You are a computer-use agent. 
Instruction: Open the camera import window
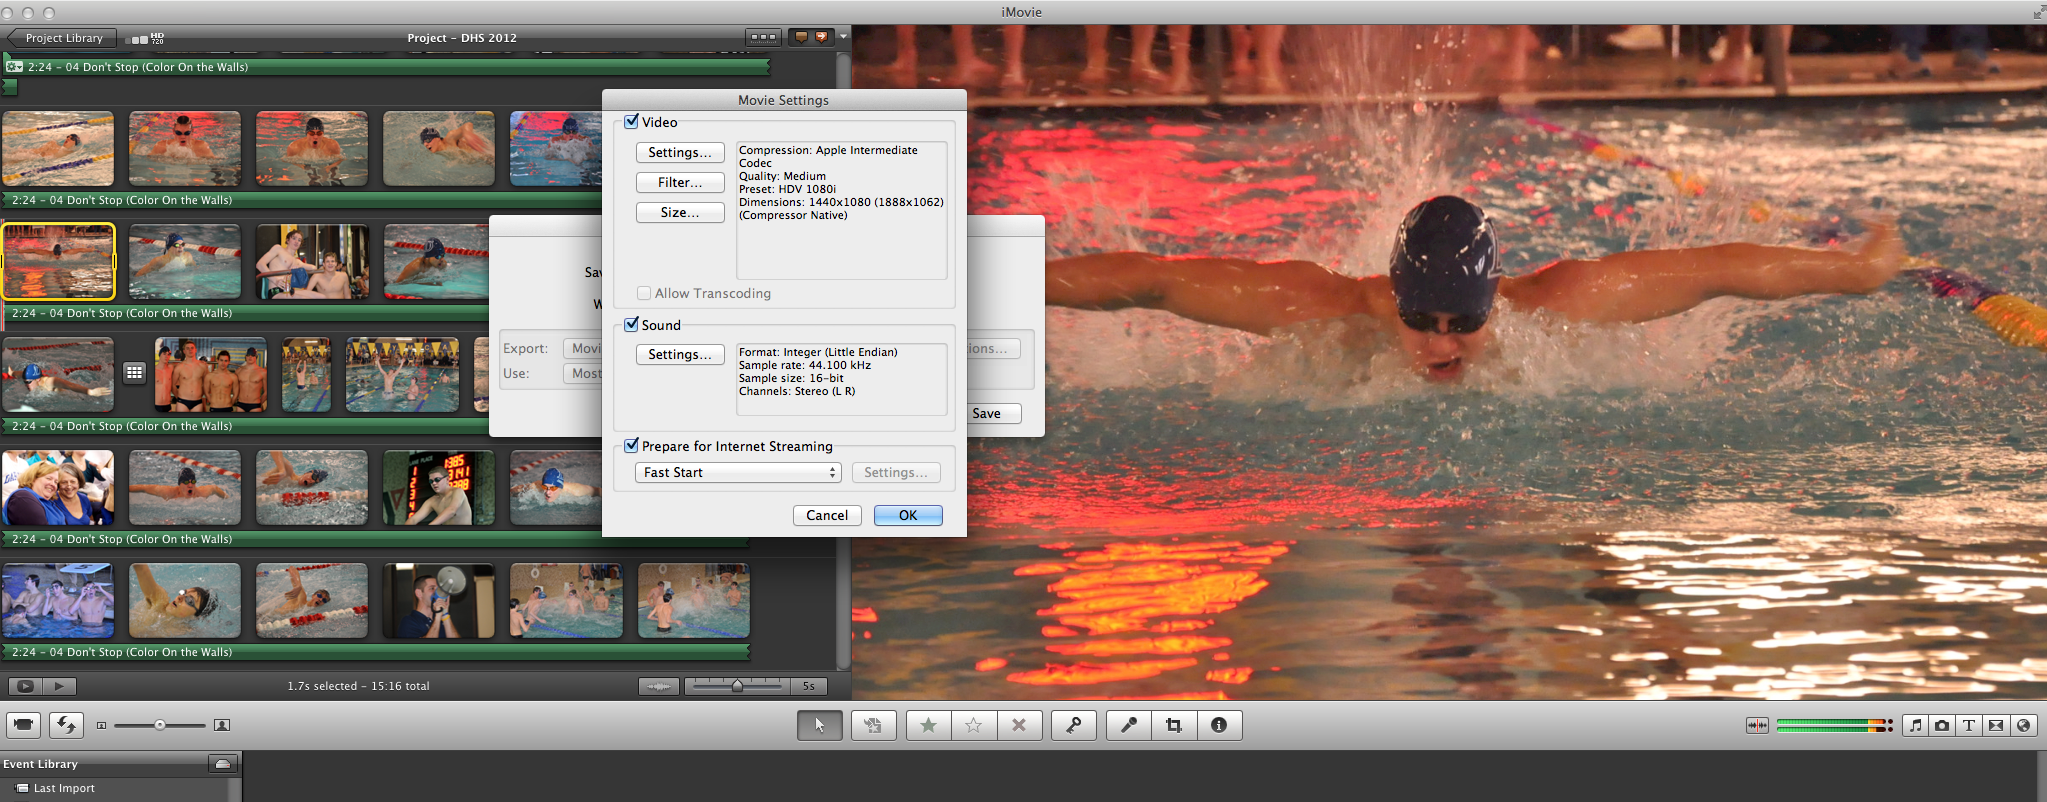[24, 725]
